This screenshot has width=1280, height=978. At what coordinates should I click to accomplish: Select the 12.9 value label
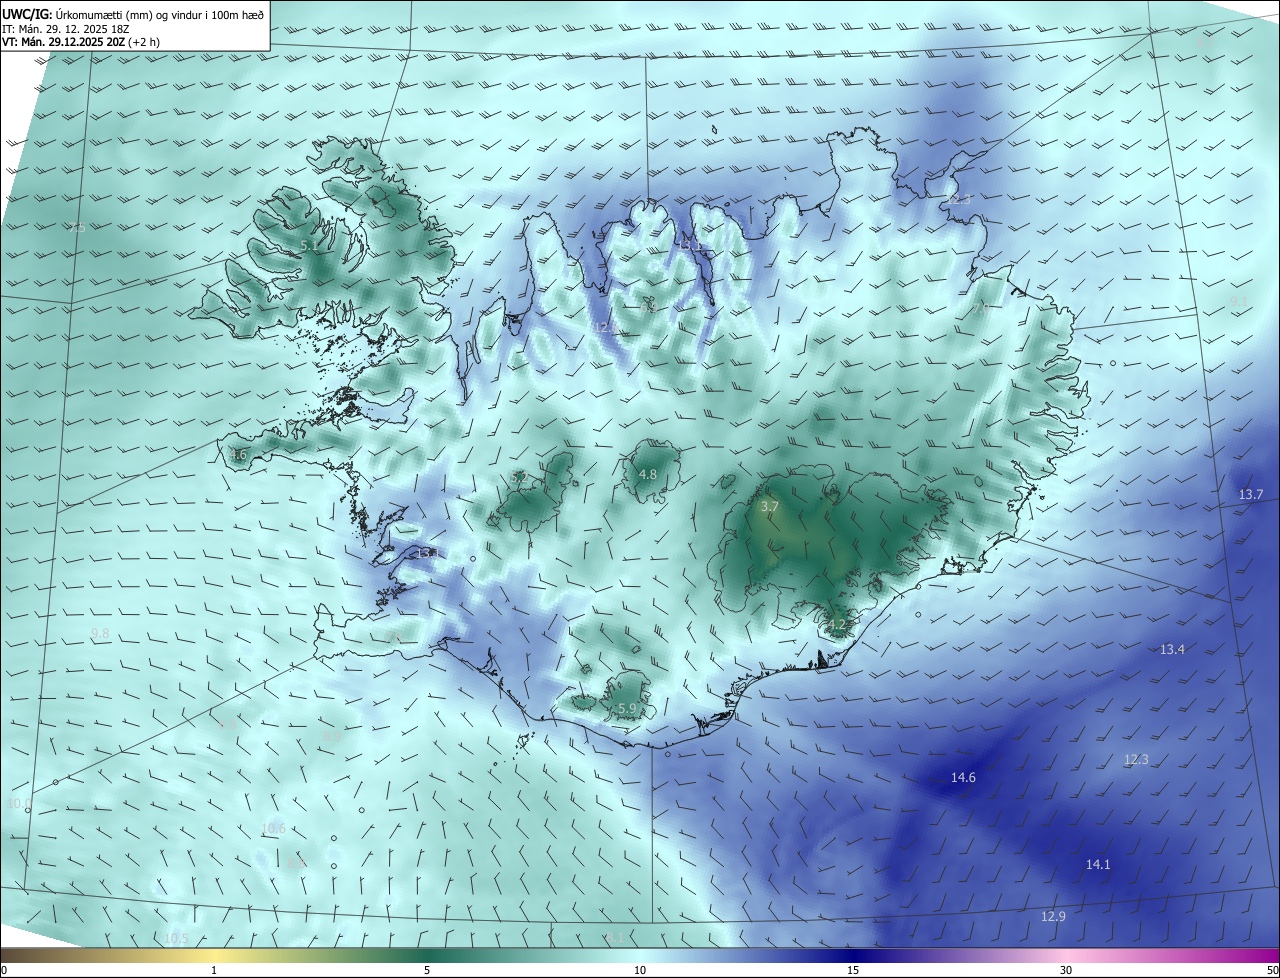coord(1053,916)
